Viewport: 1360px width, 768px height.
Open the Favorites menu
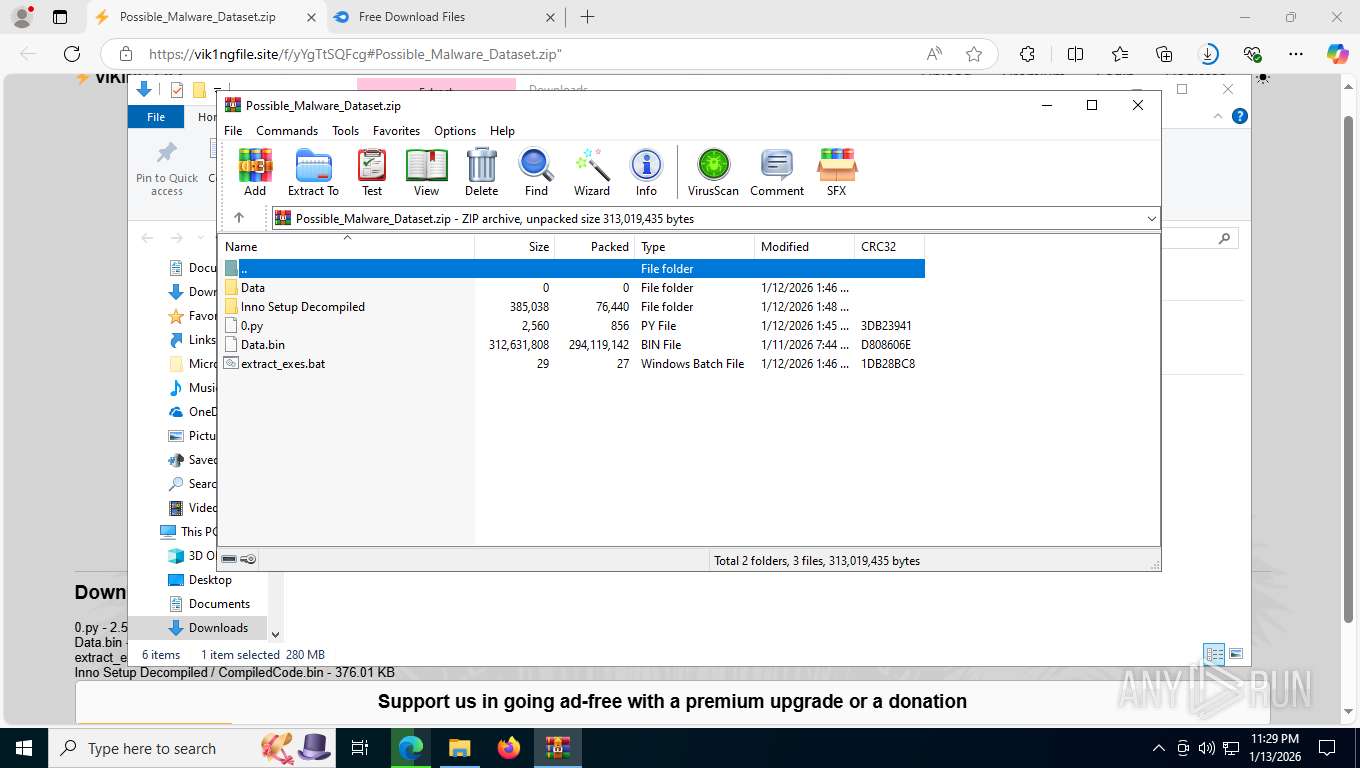[396, 131]
